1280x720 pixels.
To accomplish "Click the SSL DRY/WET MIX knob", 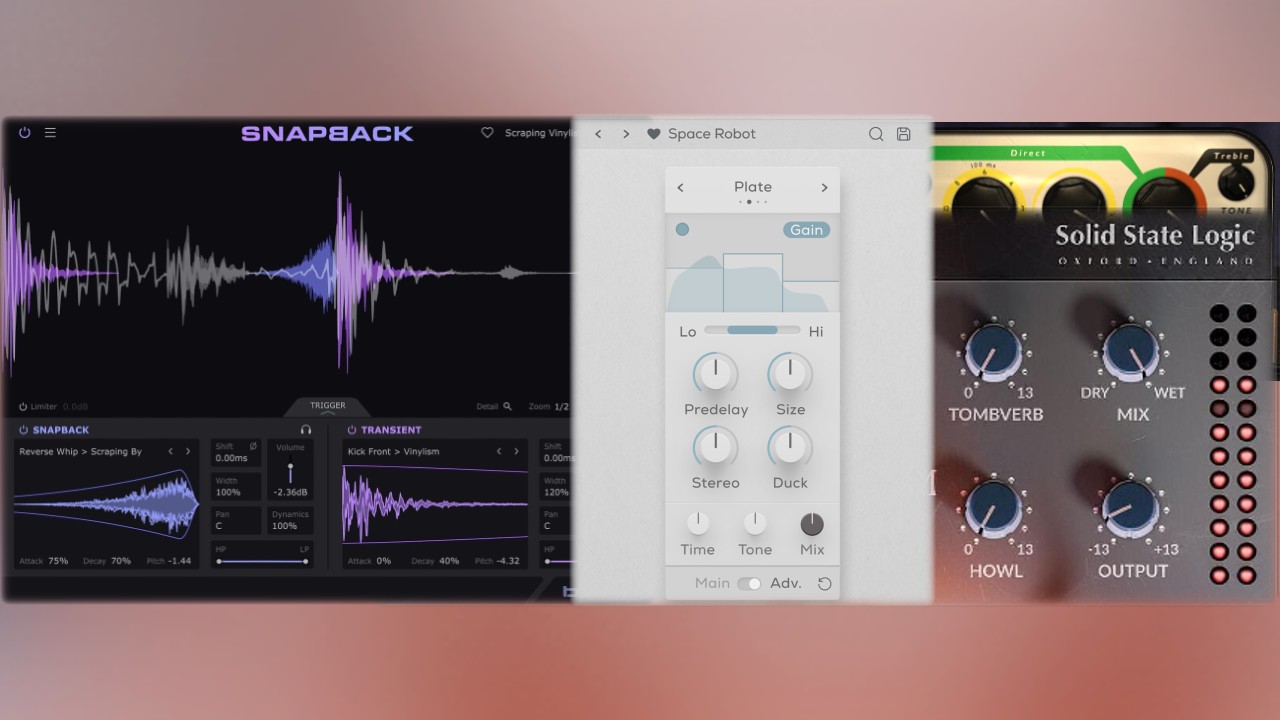I will click(1131, 352).
